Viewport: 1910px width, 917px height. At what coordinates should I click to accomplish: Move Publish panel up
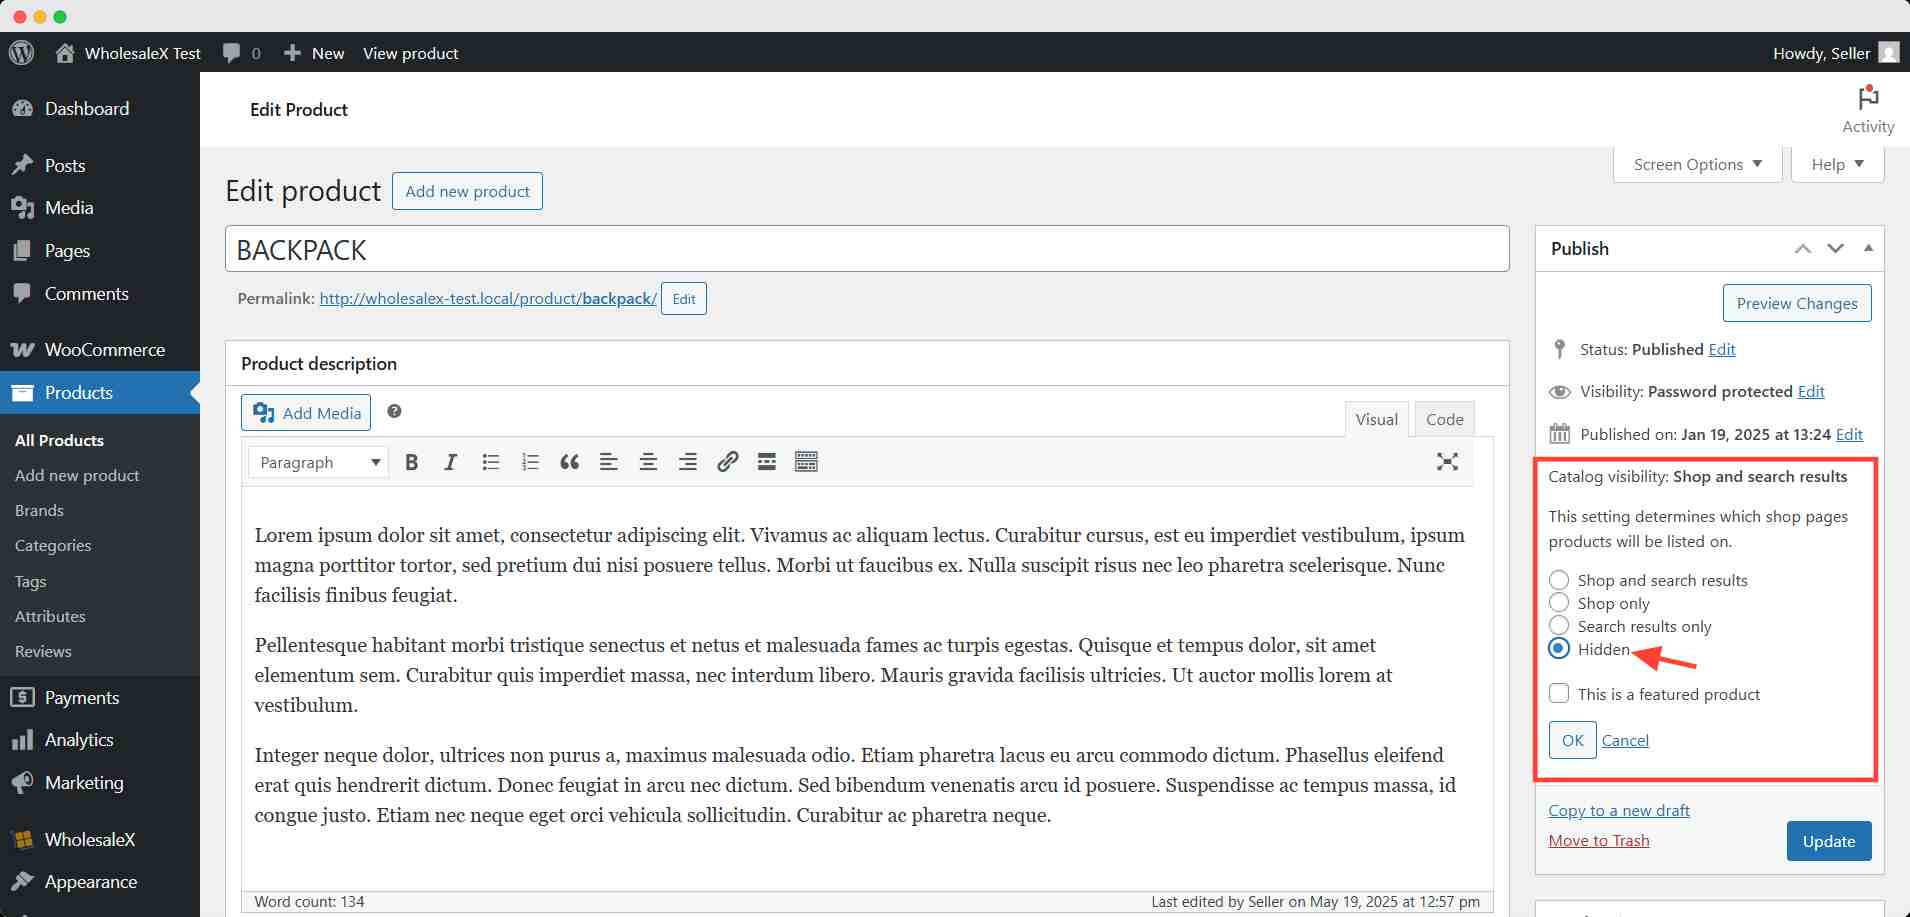click(x=1802, y=248)
